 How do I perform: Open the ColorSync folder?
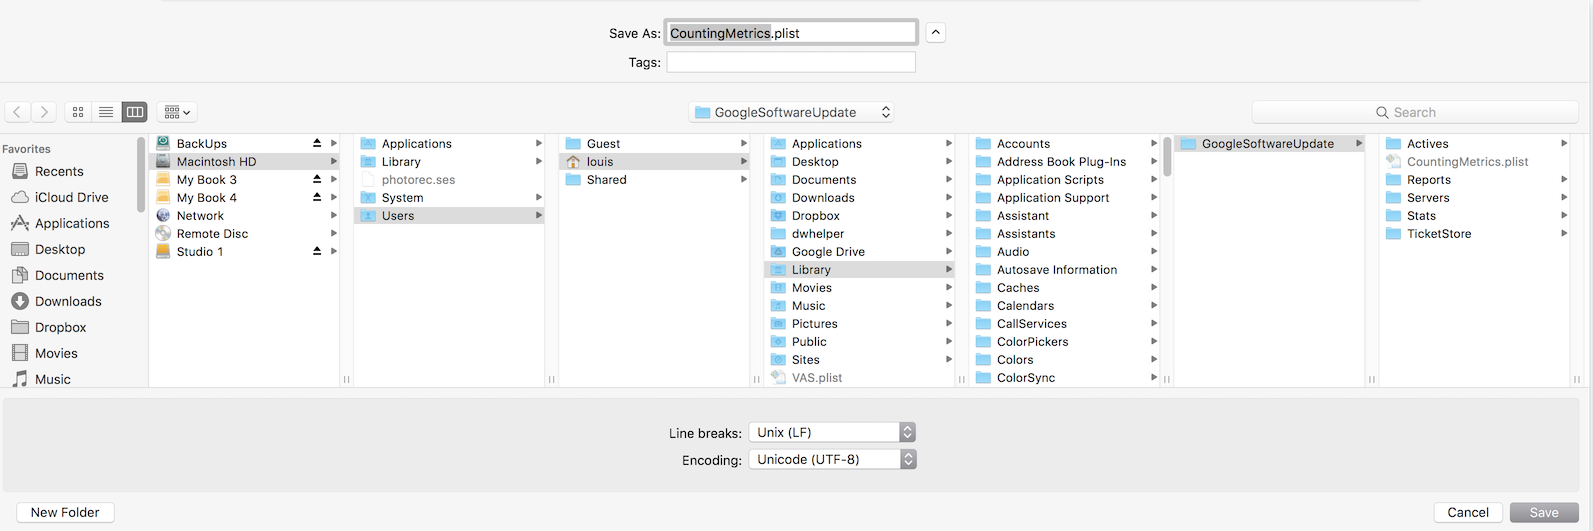(1065, 377)
